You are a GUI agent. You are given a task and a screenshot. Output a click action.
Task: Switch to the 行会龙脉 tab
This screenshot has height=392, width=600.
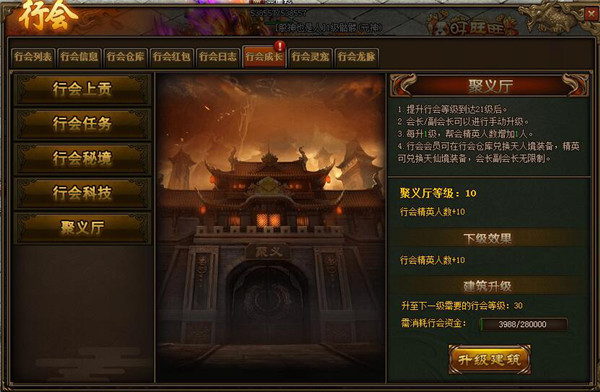coord(357,57)
